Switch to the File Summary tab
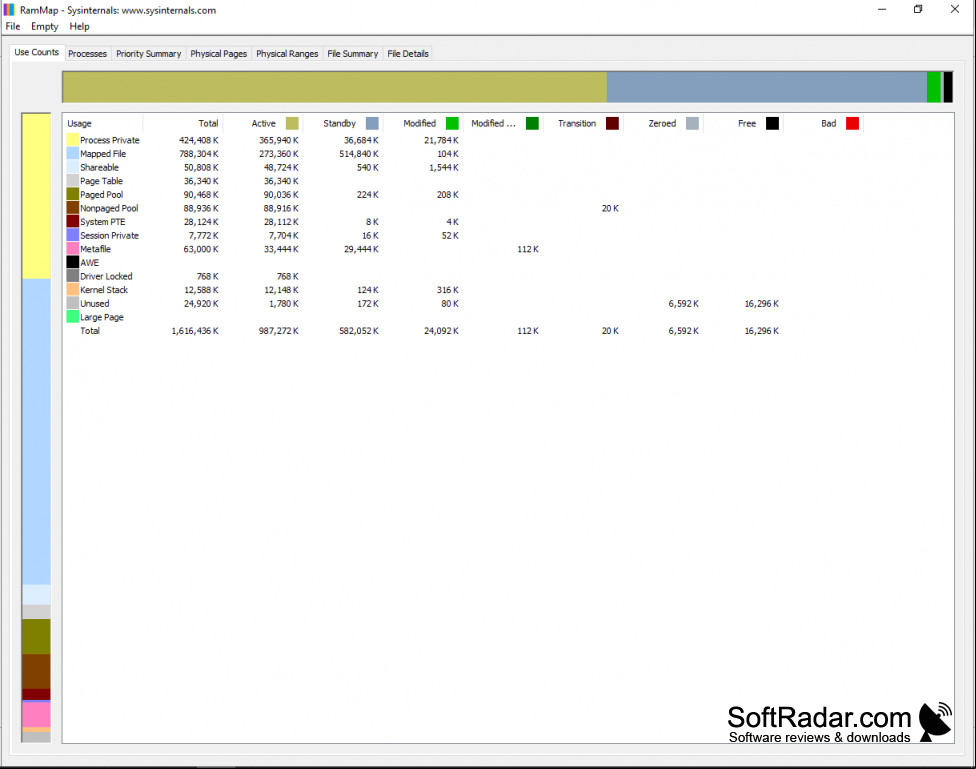976x769 pixels. 352,54
